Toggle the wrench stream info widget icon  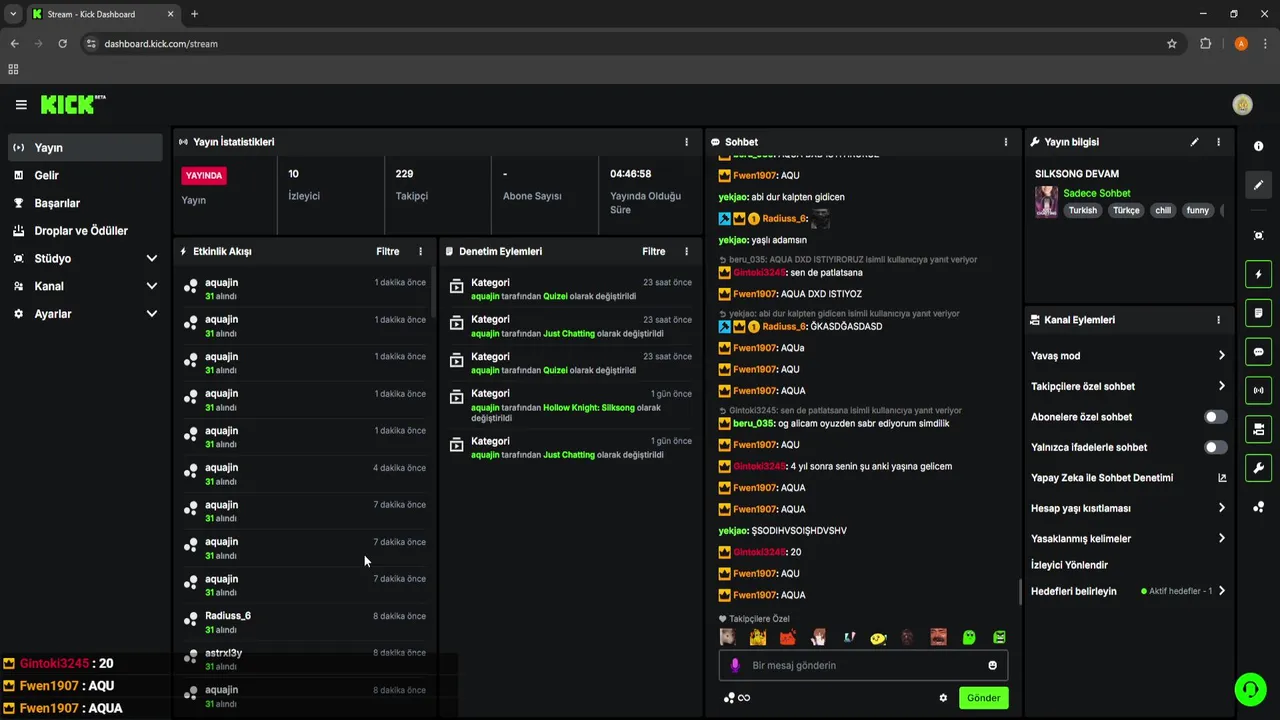tap(1258, 468)
